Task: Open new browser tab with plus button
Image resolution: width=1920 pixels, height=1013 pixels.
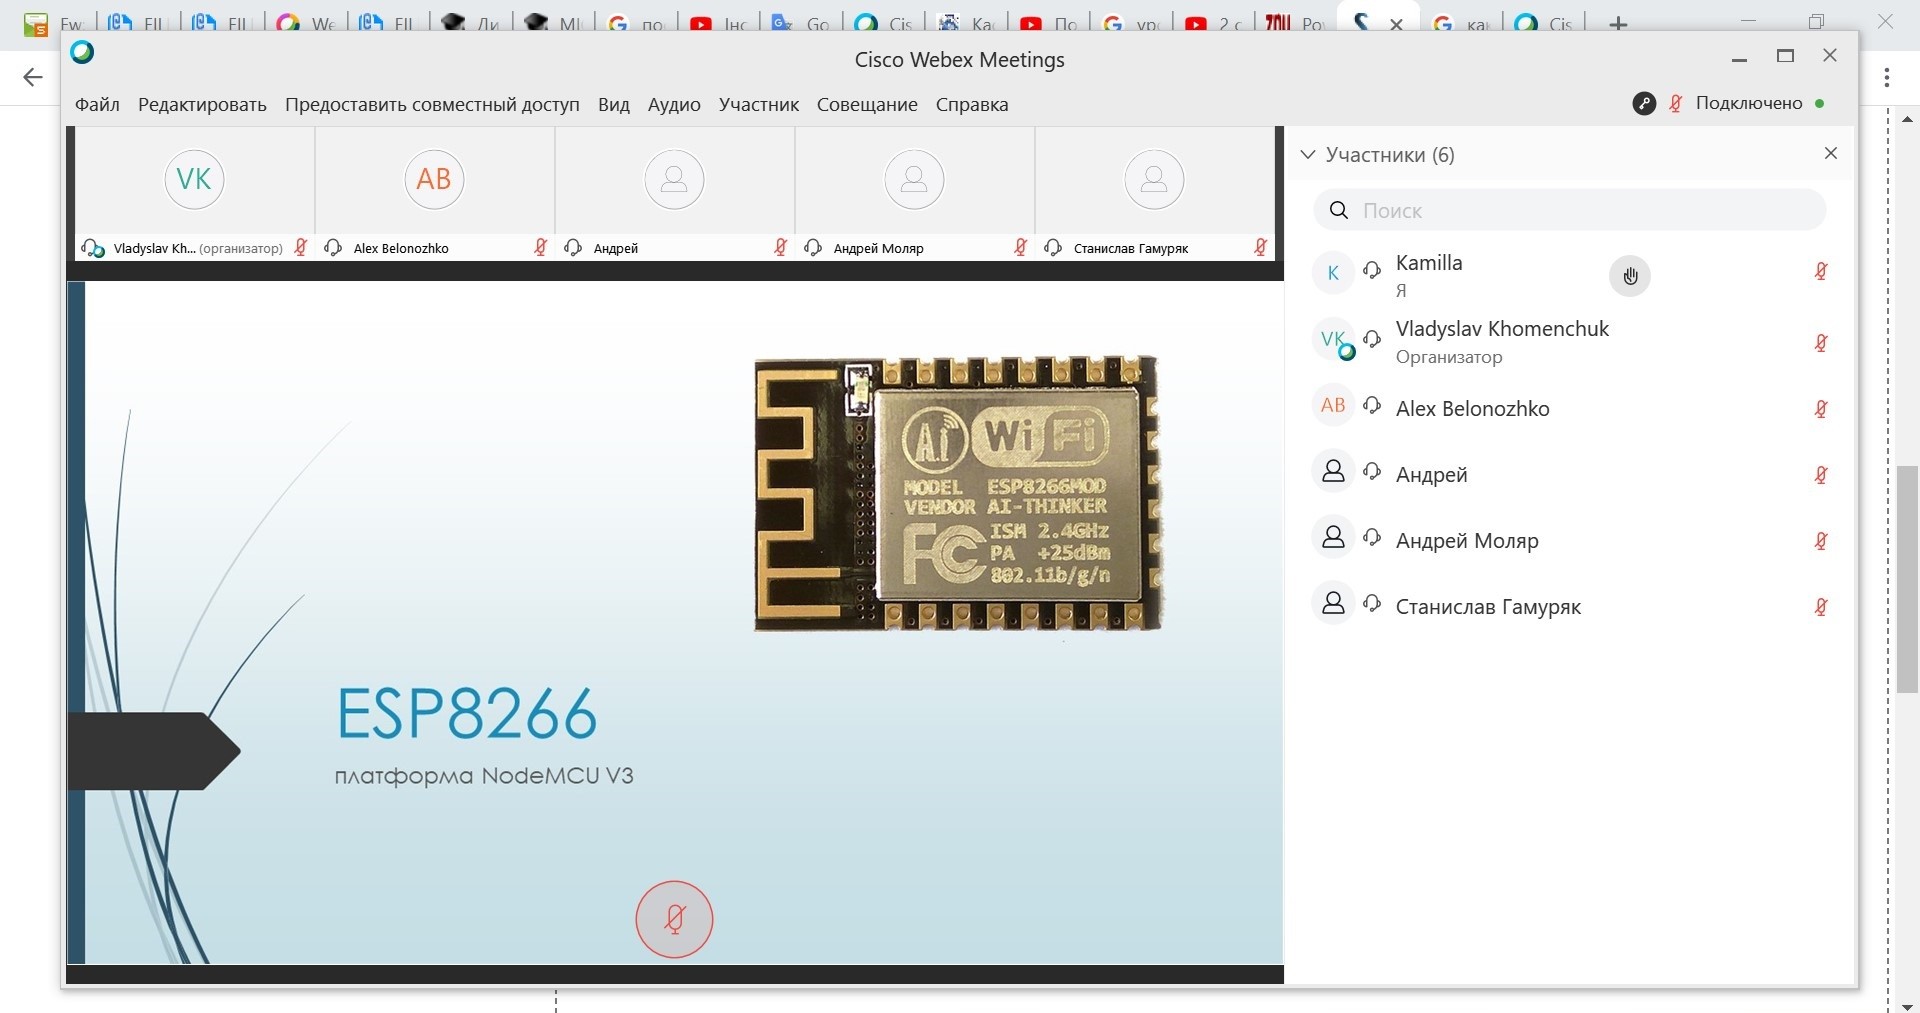Action: (1618, 24)
